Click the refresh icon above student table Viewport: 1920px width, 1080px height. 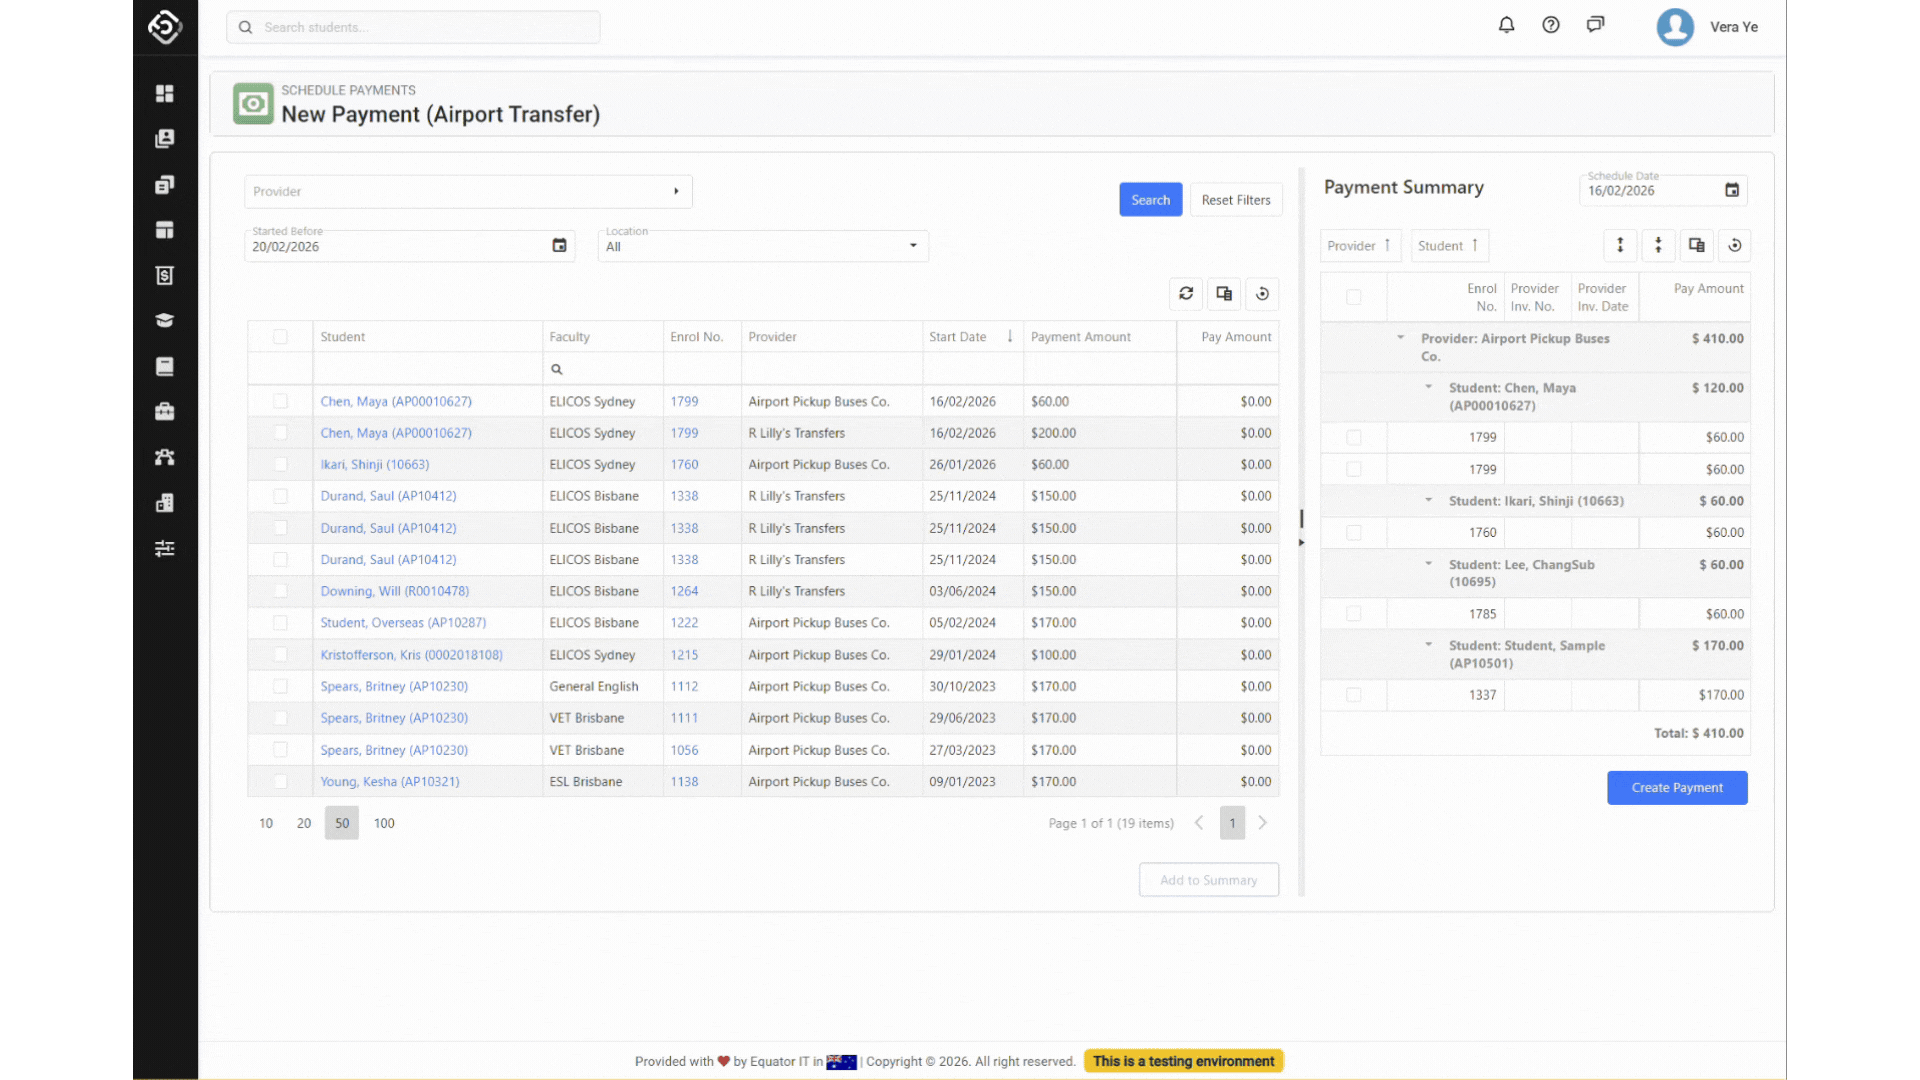click(x=1186, y=293)
